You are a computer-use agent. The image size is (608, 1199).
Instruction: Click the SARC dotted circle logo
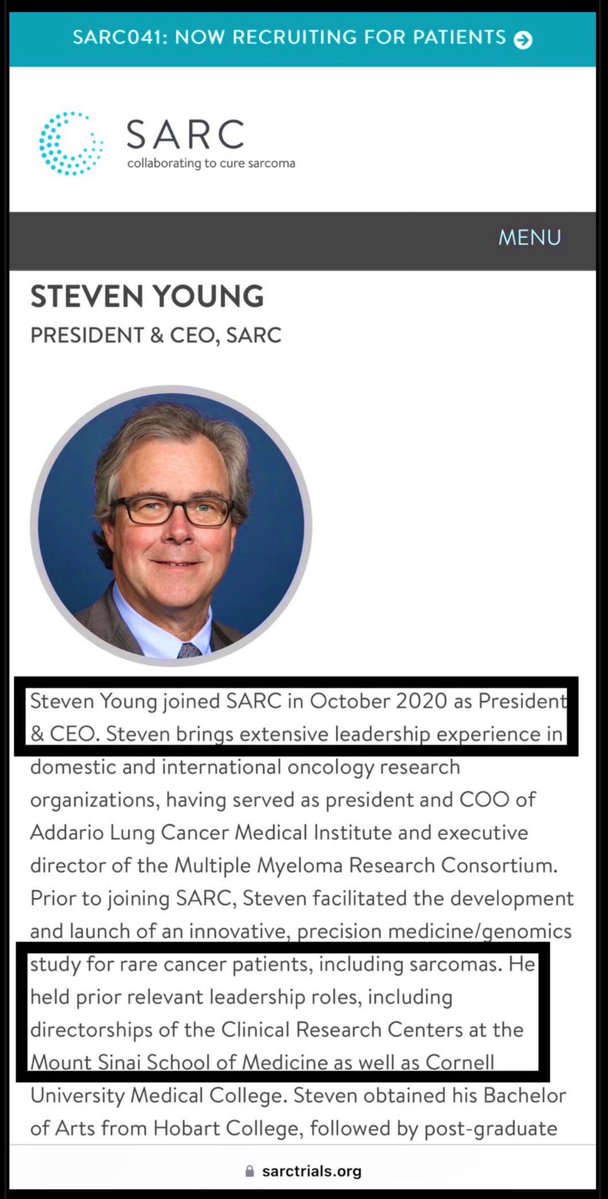click(70, 143)
